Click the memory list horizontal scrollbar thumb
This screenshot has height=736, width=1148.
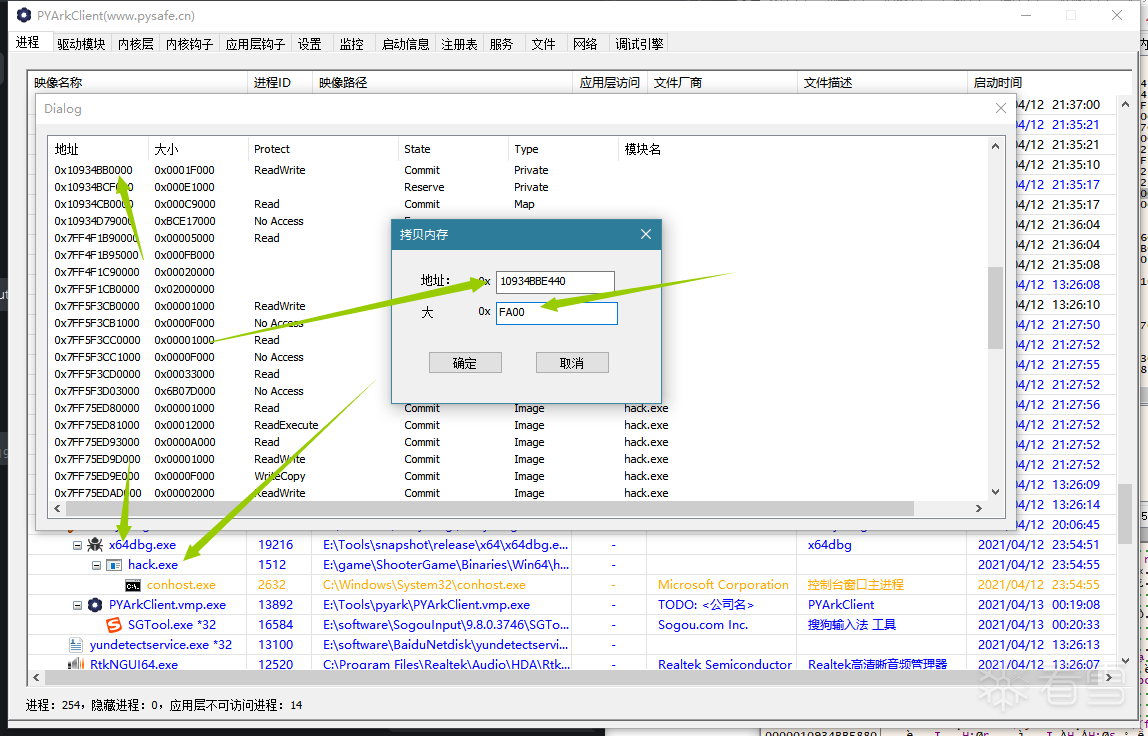pyautogui.click(x=490, y=508)
